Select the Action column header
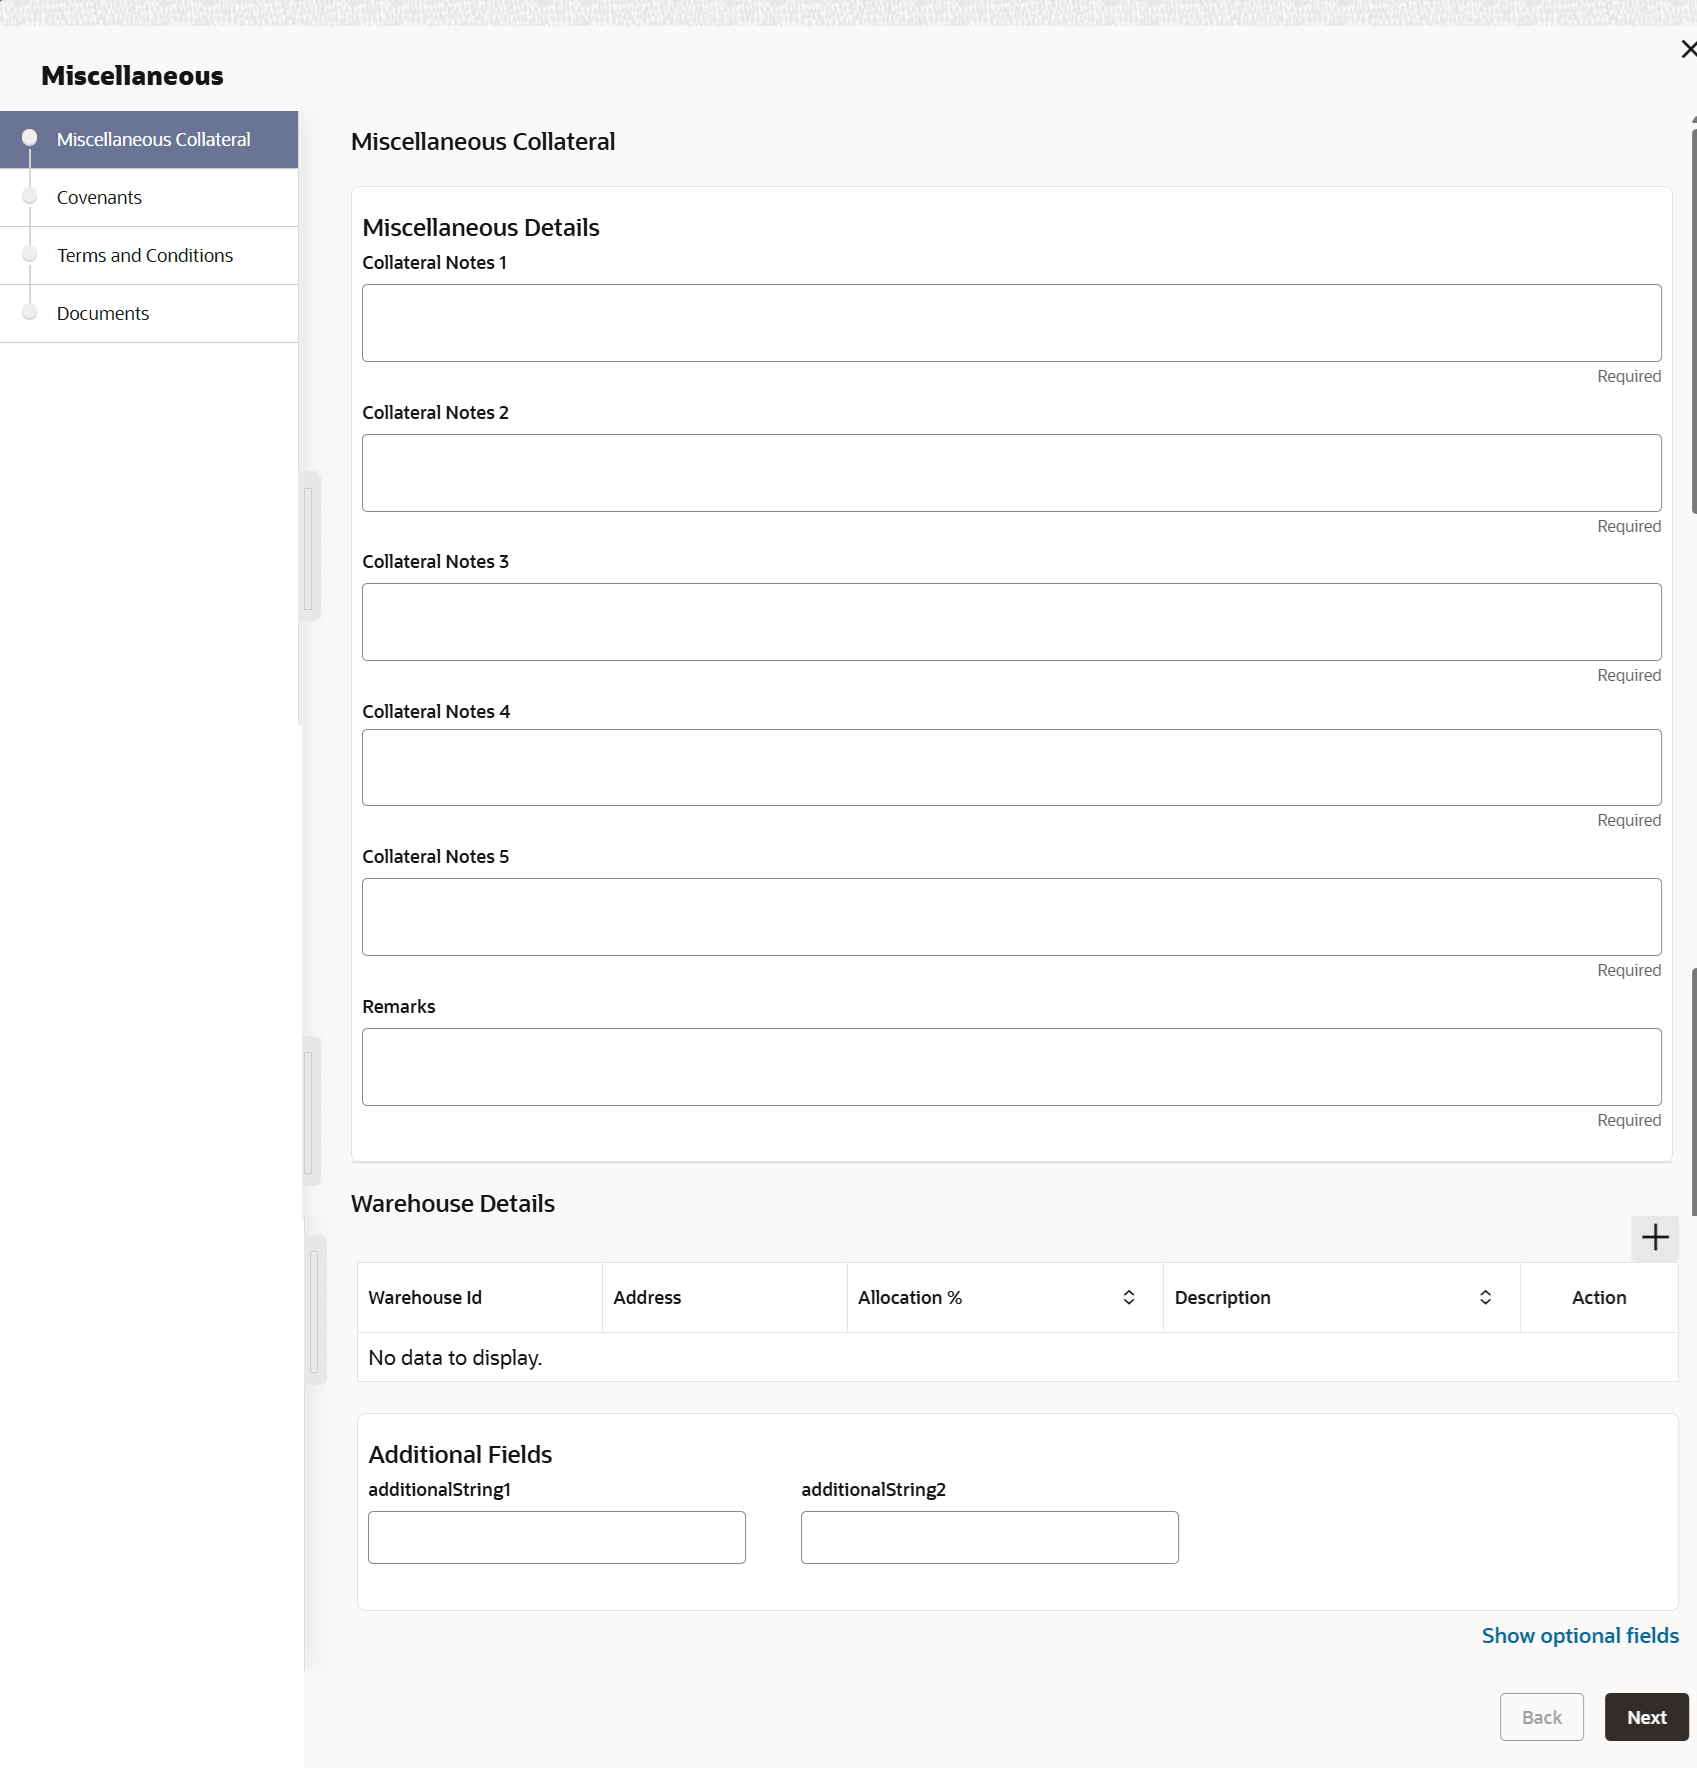Viewport: 1697px width, 1778px height. pyautogui.click(x=1599, y=1297)
